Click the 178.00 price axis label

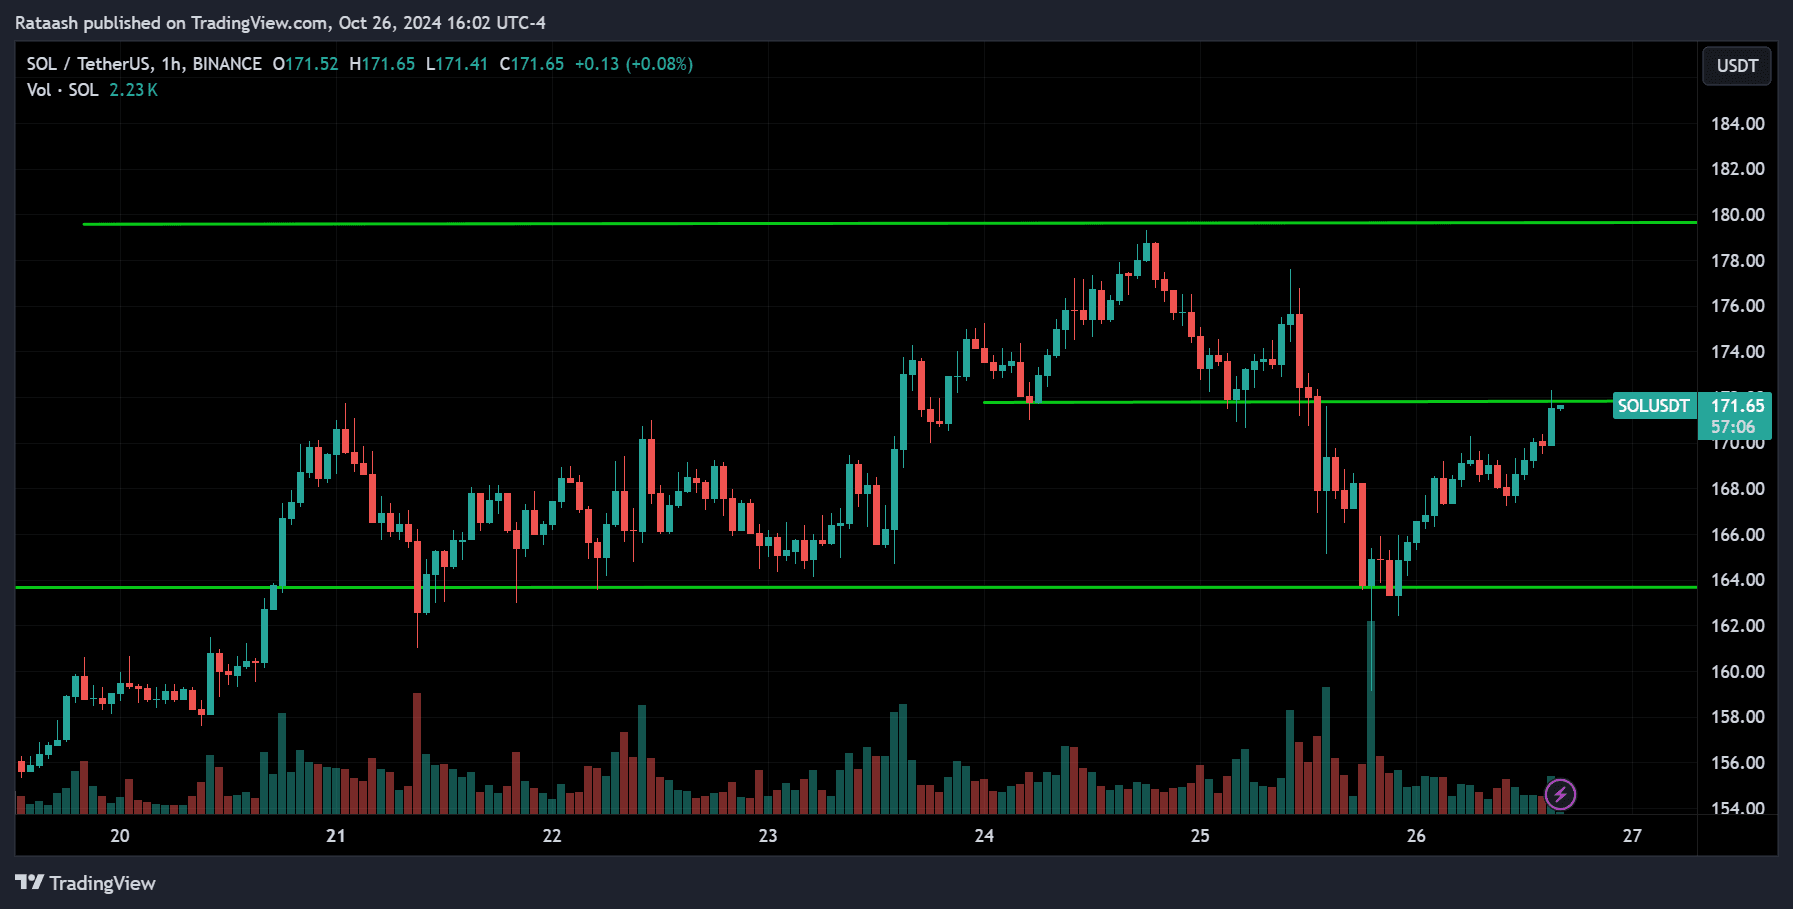[1738, 261]
